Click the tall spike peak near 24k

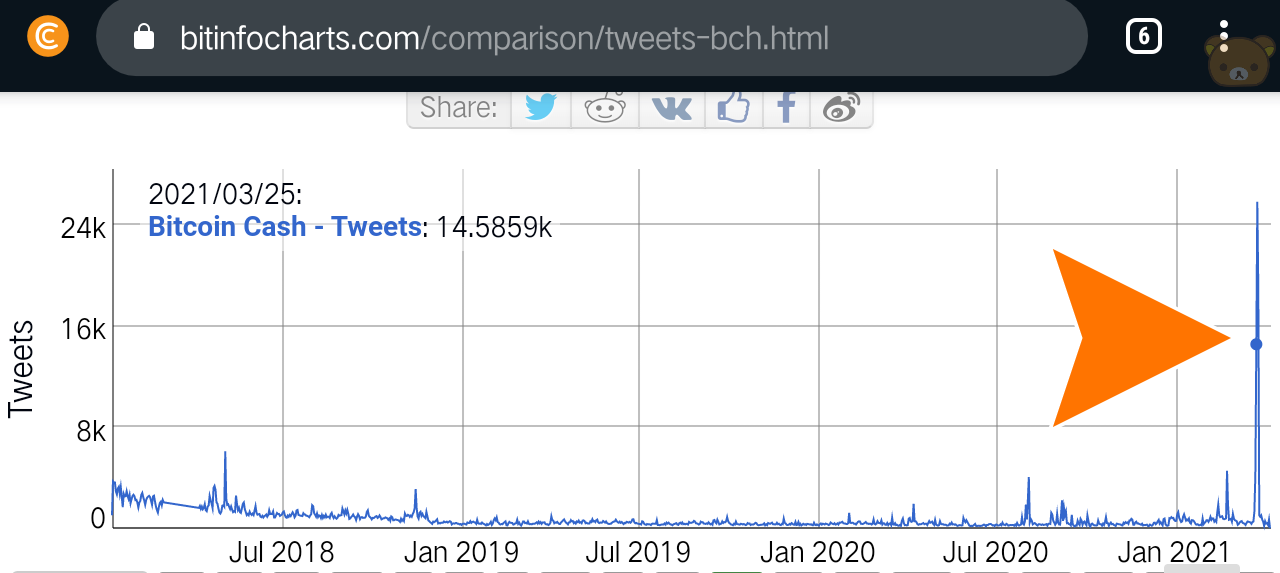pos(1257,204)
